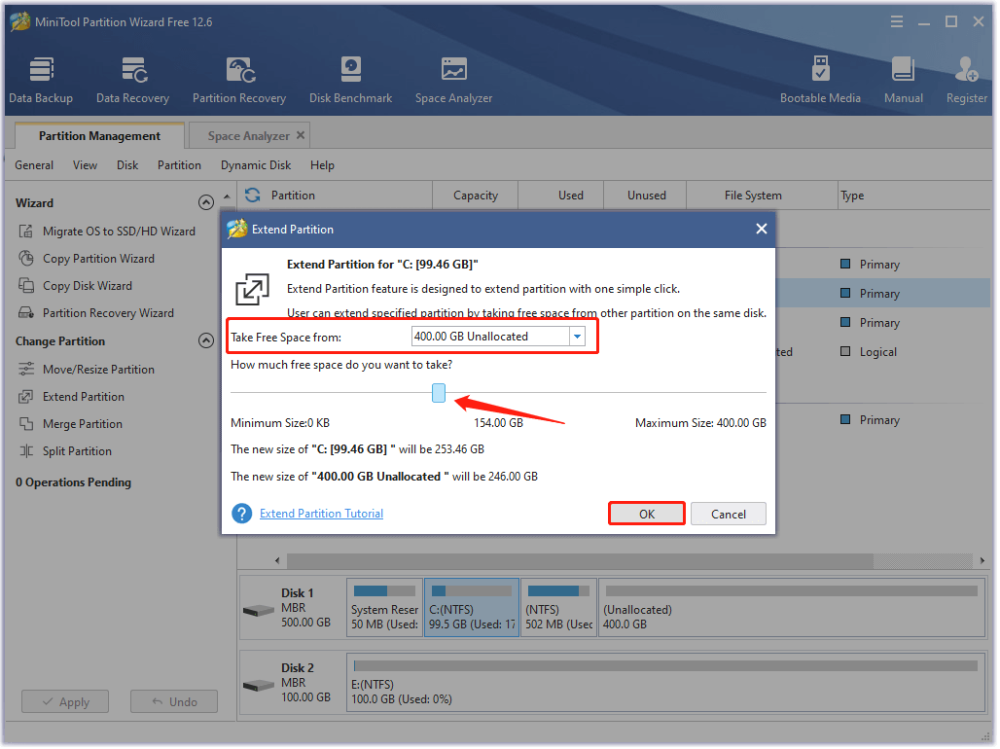
Task: Open the Dynamic Disk menu
Action: click(255, 165)
